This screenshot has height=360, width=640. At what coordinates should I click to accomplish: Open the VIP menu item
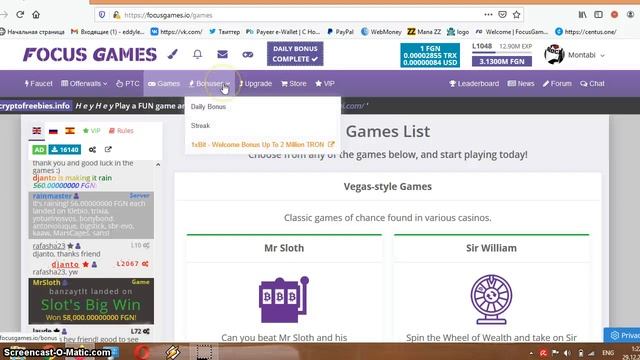coord(325,83)
